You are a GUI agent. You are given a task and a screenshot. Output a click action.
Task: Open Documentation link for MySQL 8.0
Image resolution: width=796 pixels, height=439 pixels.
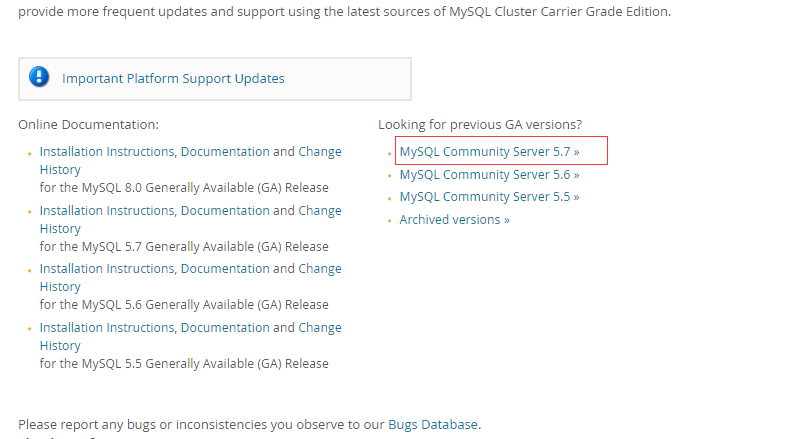pyautogui.click(x=225, y=152)
